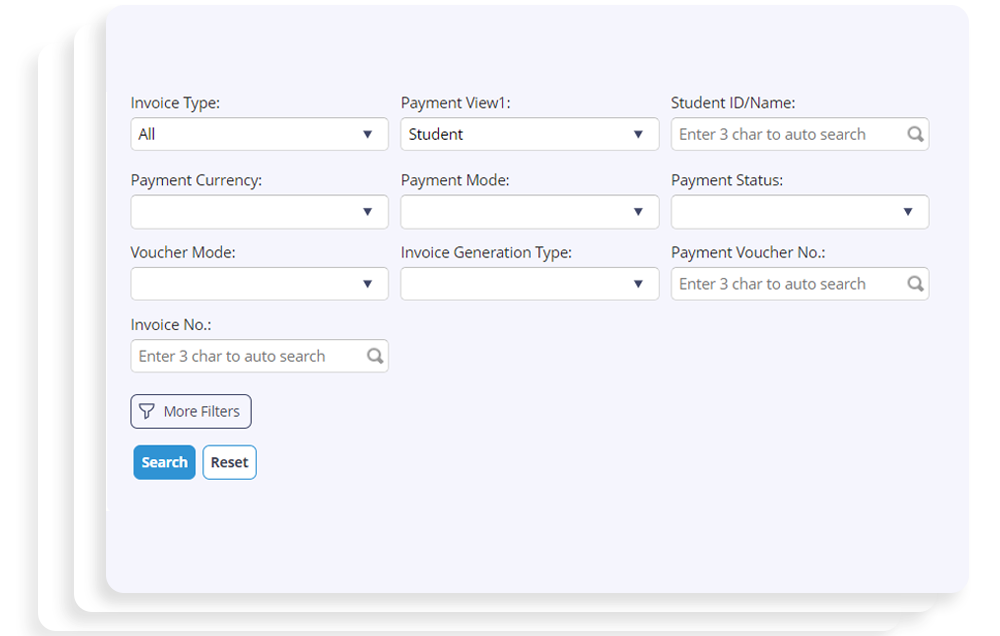Open the Payment Currency dropdown

point(260,212)
